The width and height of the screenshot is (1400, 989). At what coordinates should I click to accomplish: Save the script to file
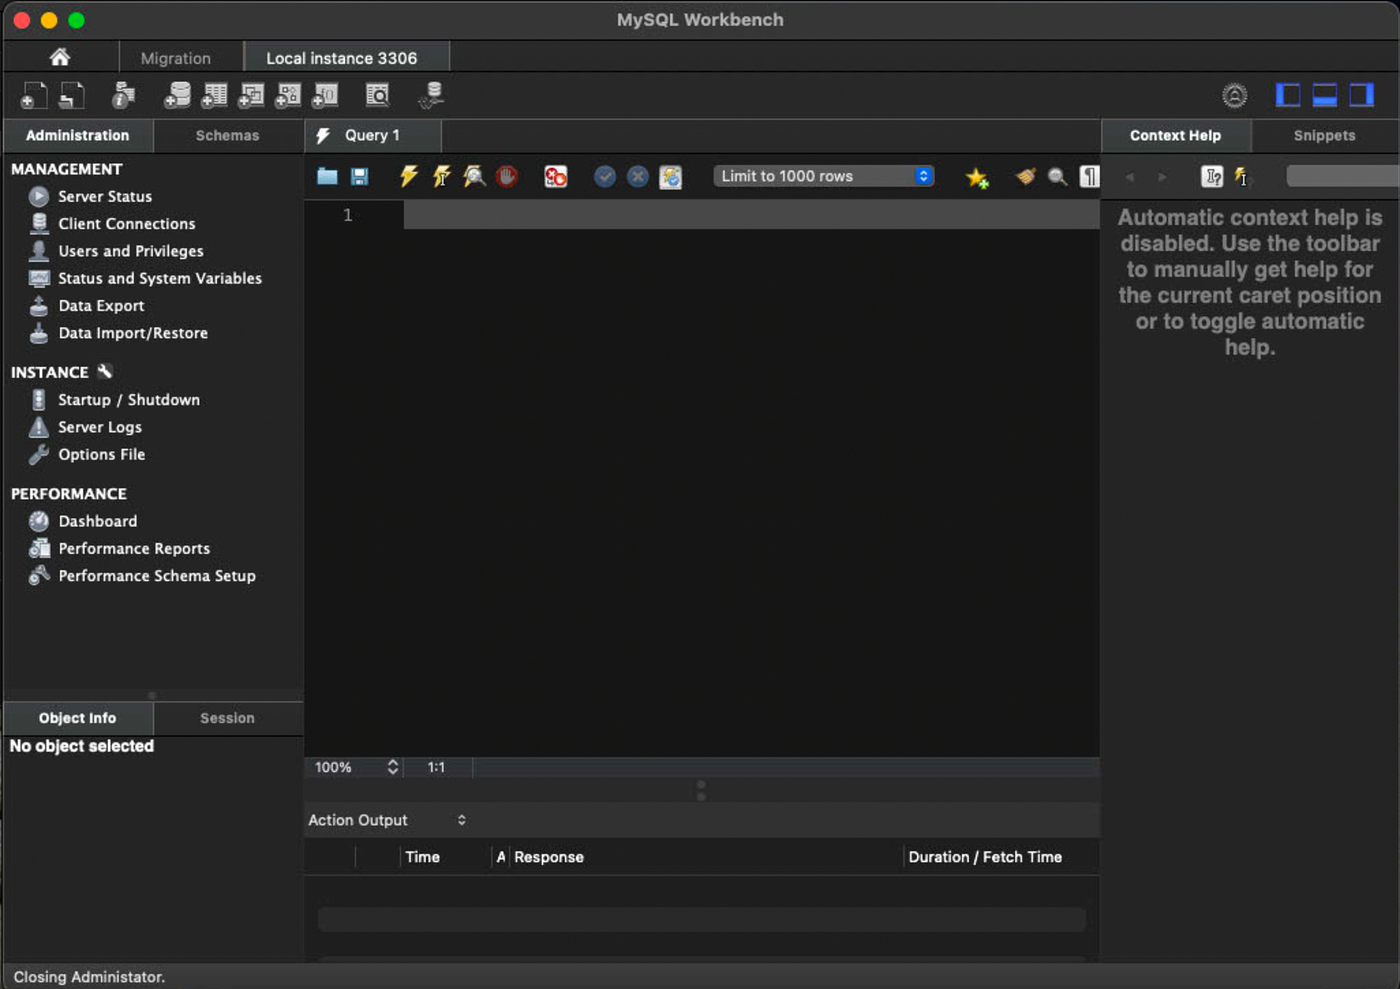[359, 177]
